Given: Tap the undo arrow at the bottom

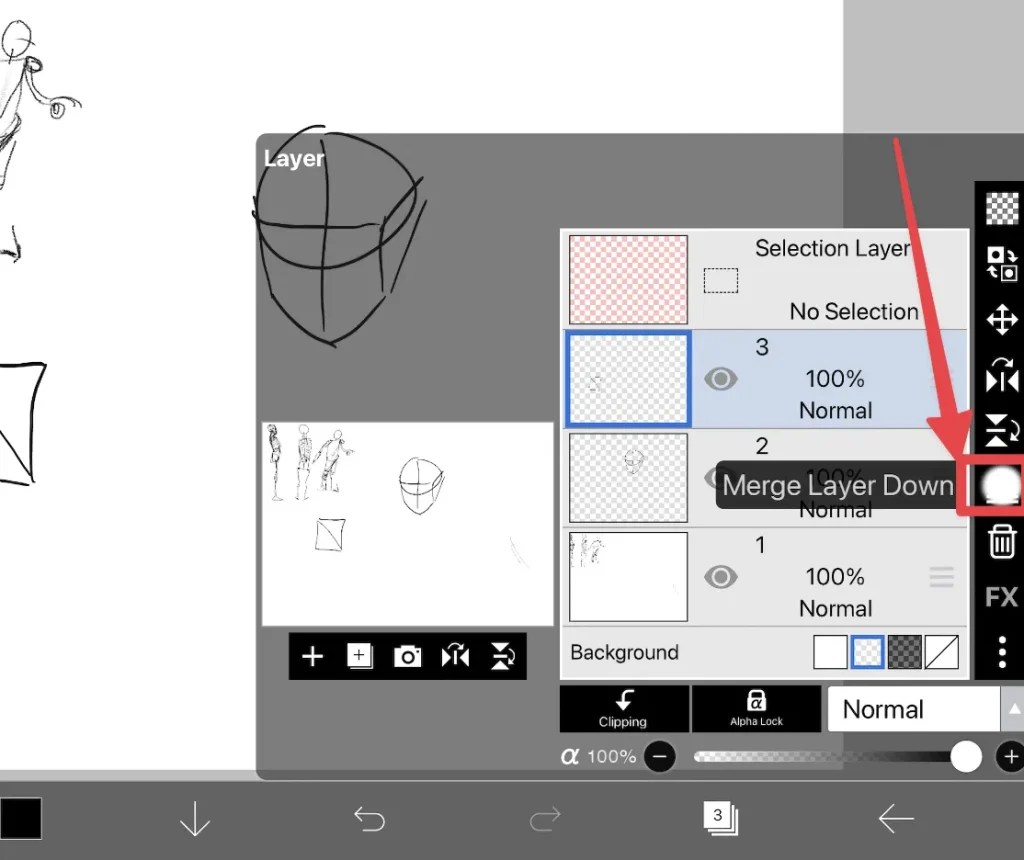Looking at the screenshot, I should [x=369, y=818].
